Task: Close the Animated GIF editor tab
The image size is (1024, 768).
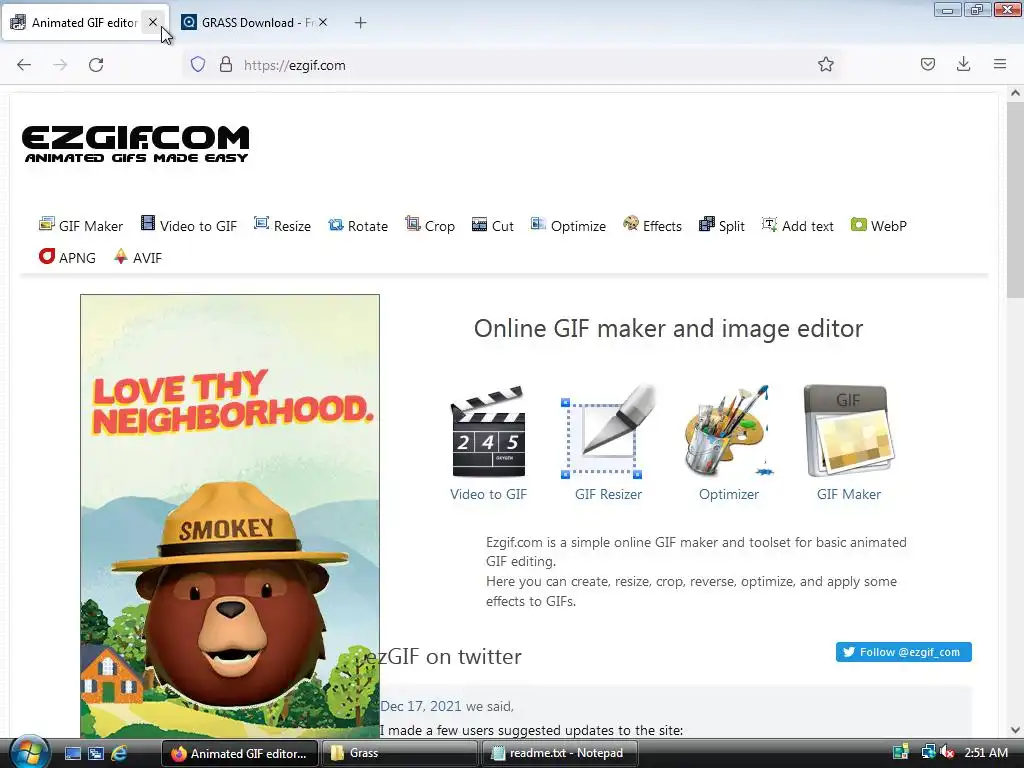Action: pyautogui.click(x=153, y=22)
